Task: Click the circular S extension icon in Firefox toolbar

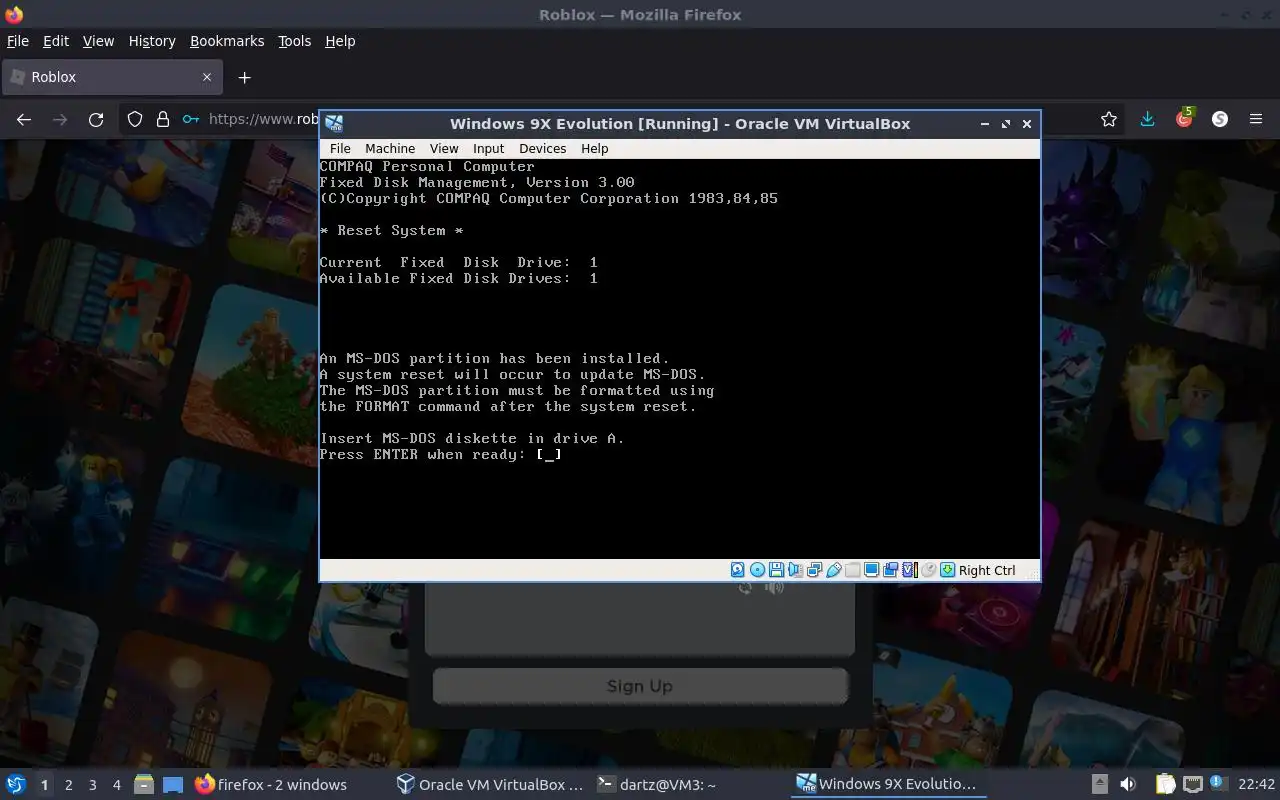Action: coord(1220,119)
